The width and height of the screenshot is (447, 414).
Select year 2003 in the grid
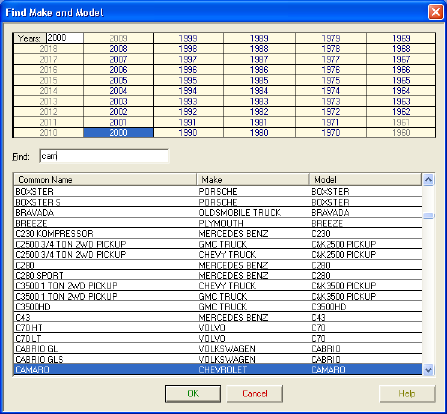coord(118,101)
